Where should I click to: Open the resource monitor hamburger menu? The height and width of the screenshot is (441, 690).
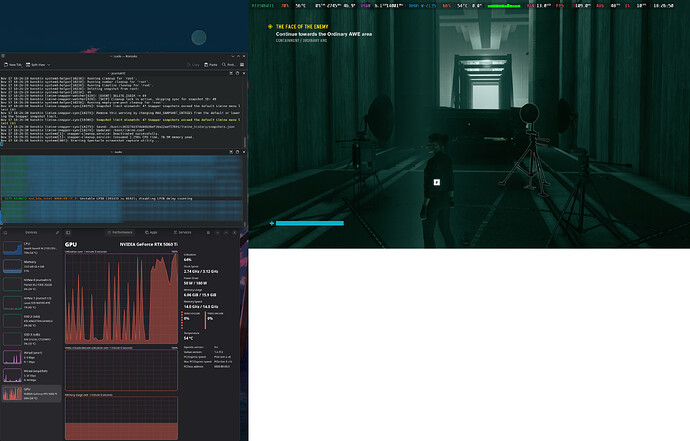point(208,232)
